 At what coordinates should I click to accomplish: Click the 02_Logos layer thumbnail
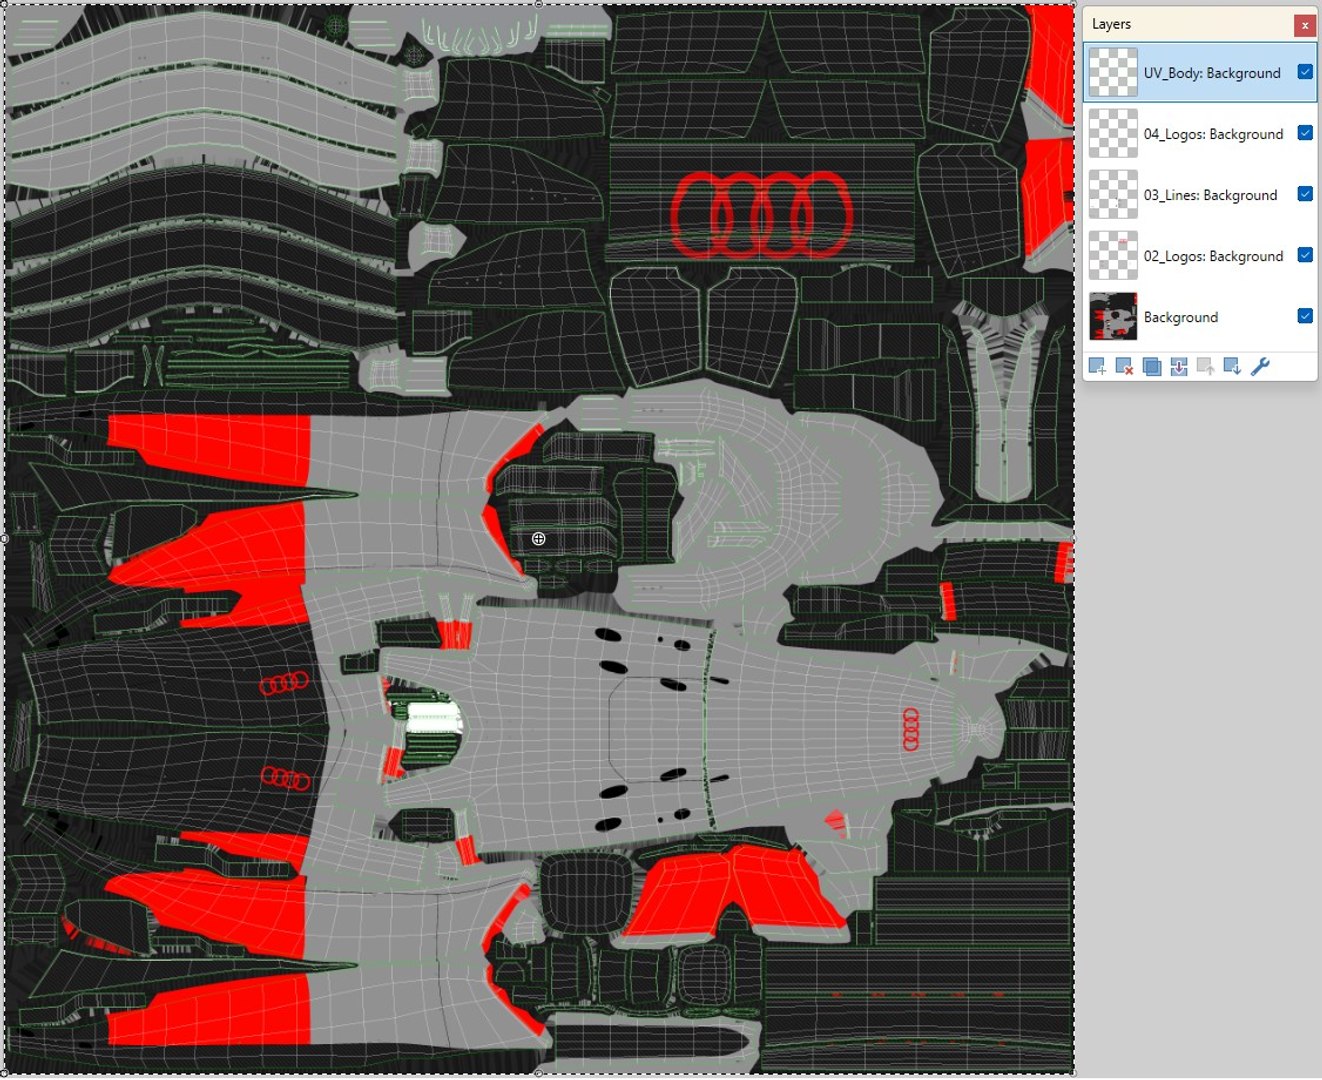pyautogui.click(x=1113, y=255)
